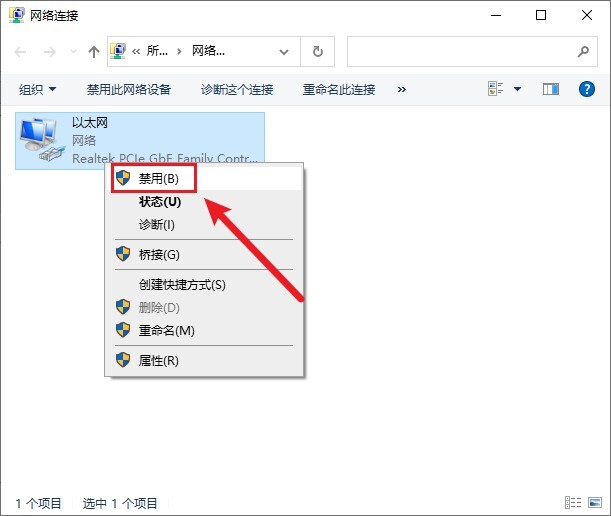Click the Up one level arrow
Viewport: 611px width, 516px height.
[94, 52]
